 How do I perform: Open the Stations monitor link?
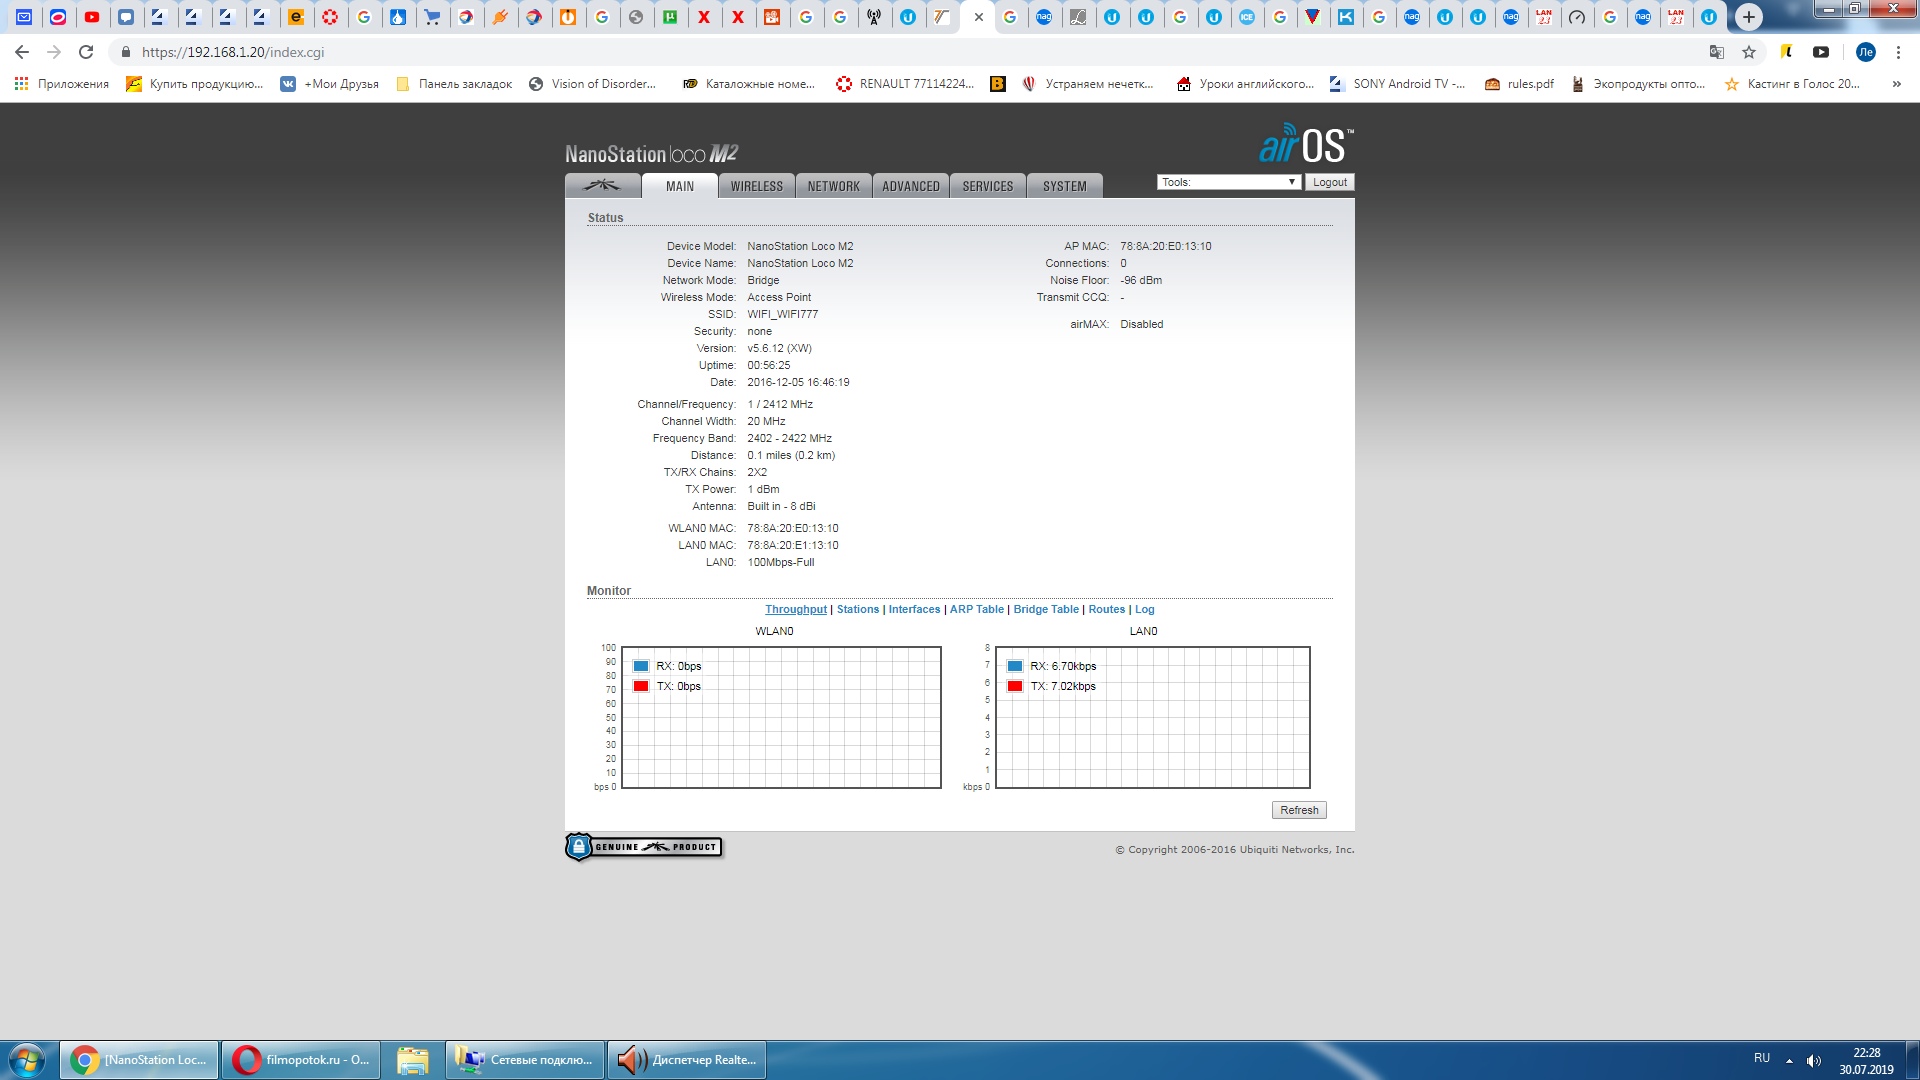tap(858, 609)
